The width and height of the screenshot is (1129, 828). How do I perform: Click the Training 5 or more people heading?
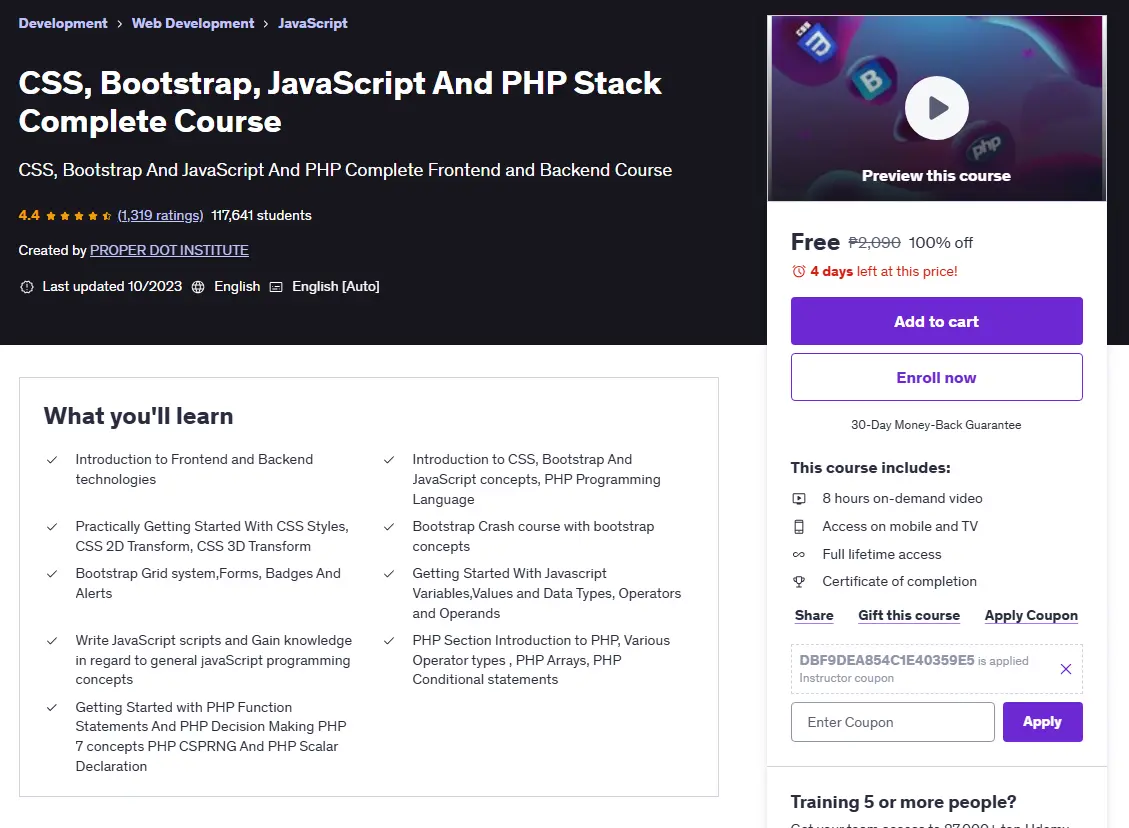[903, 802]
